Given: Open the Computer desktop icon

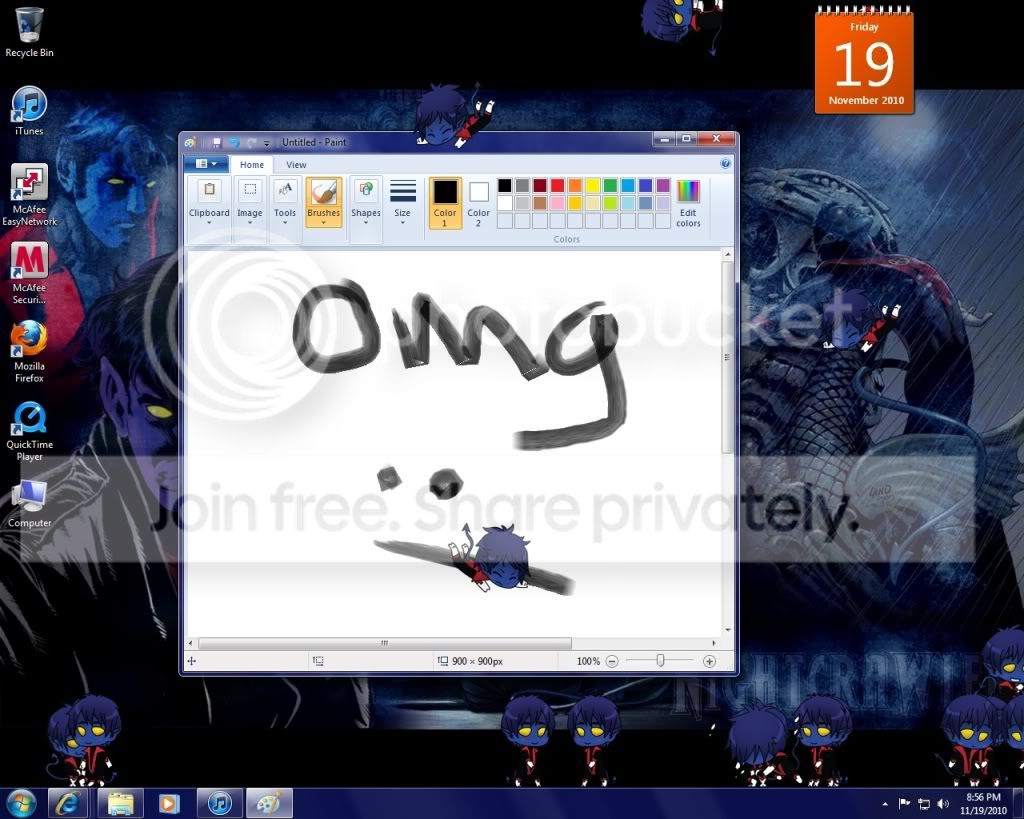Looking at the screenshot, I should tap(29, 504).
